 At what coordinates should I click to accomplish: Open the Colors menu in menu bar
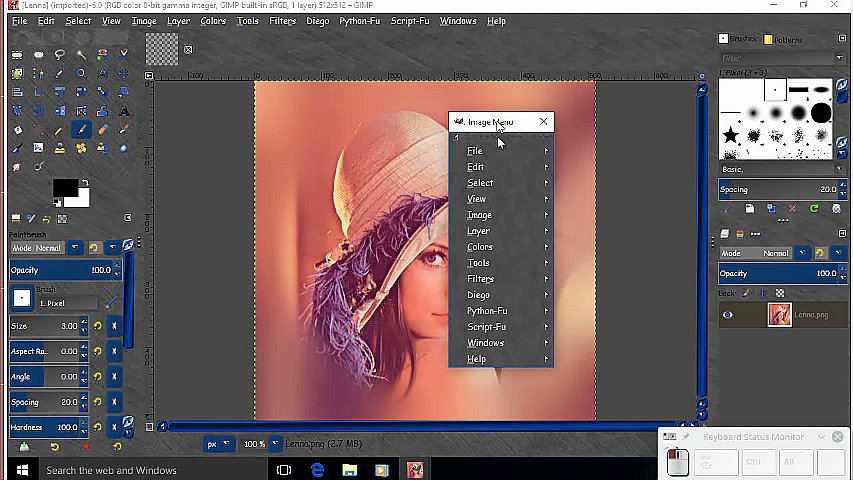(213, 21)
